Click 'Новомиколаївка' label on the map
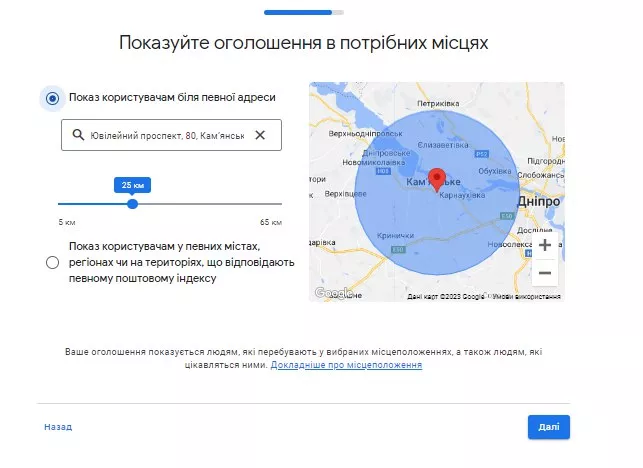This screenshot has height=468, width=643. click(x=374, y=162)
